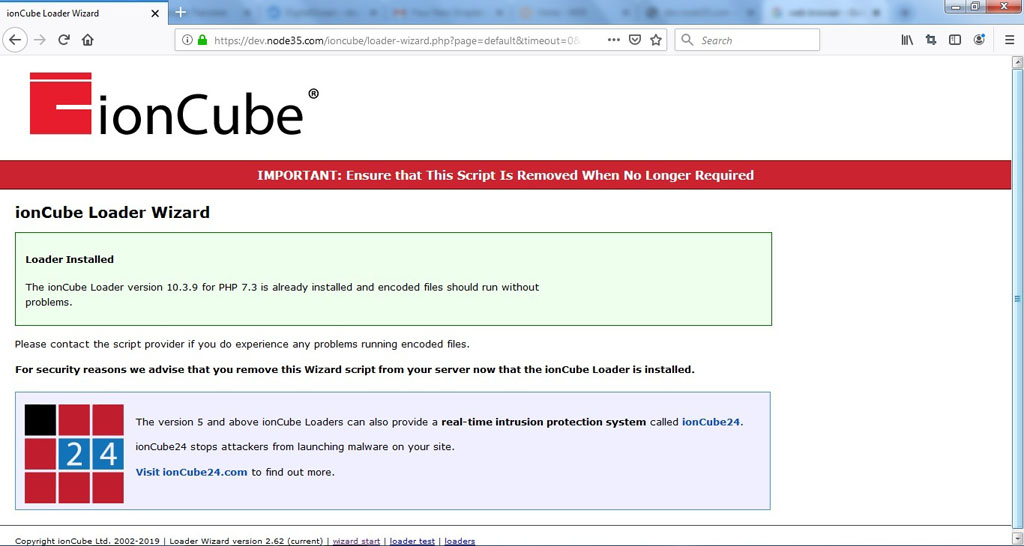This screenshot has width=1024, height=546.
Task: Click the forward navigation arrow
Action: point(40,40)
